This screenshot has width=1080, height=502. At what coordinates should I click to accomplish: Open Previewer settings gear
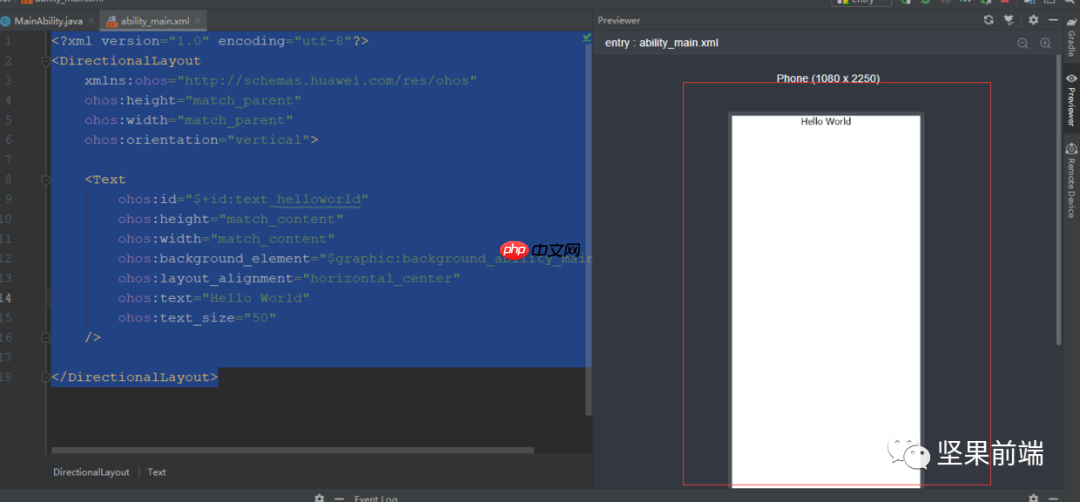(1033, 20)
